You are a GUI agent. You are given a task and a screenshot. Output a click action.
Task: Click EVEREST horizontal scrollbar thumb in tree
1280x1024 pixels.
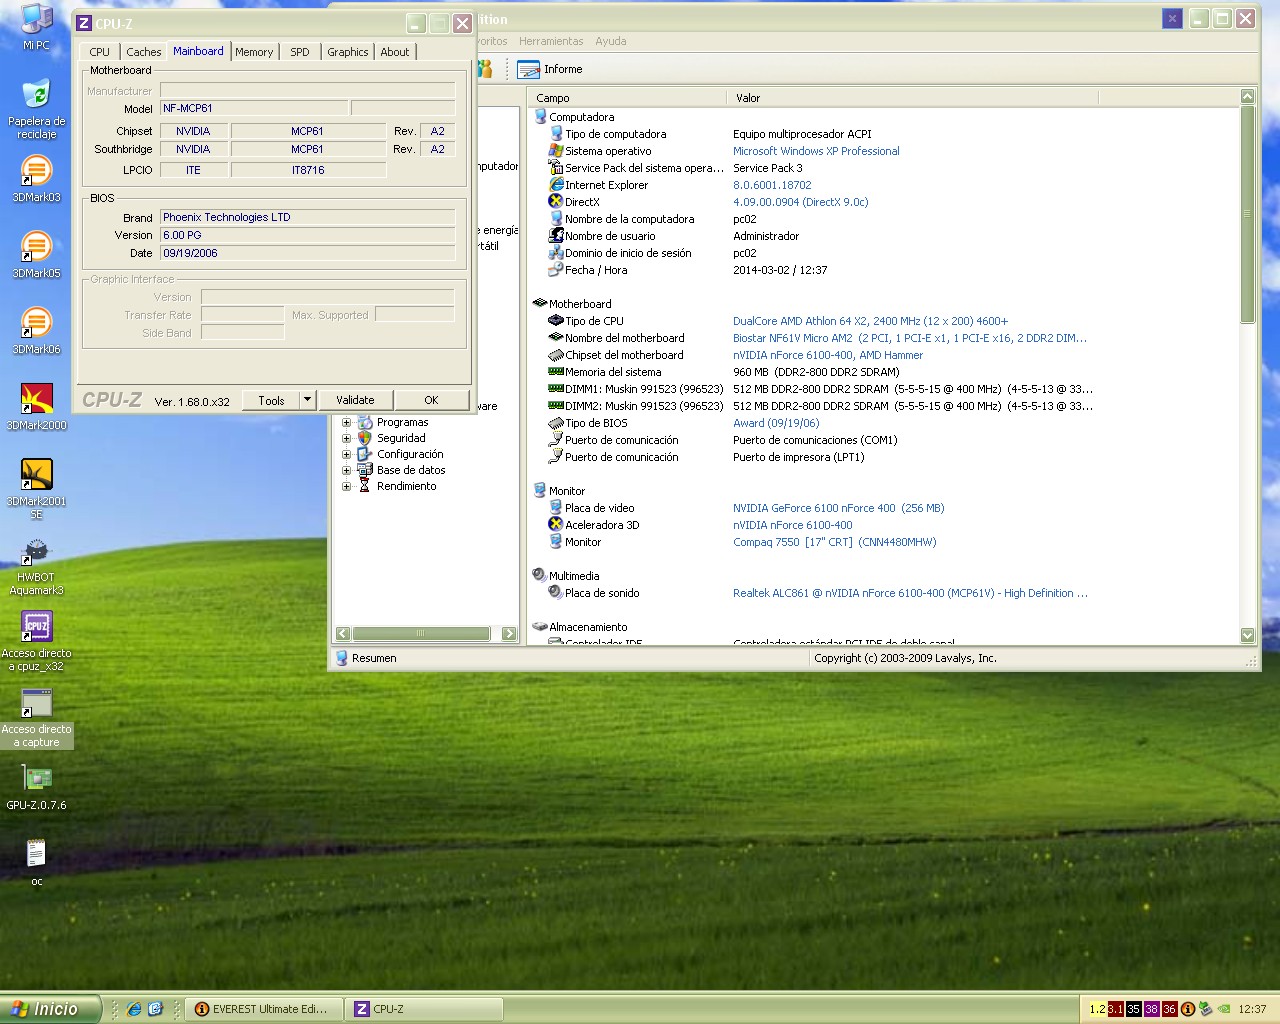[420, 634]
